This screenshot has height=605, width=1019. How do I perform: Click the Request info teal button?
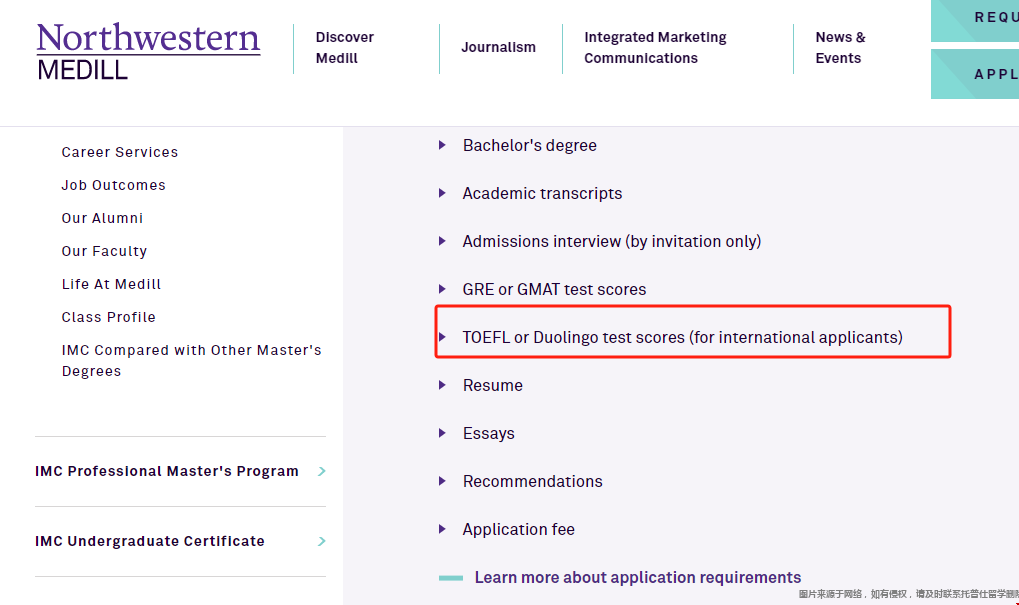975,19
